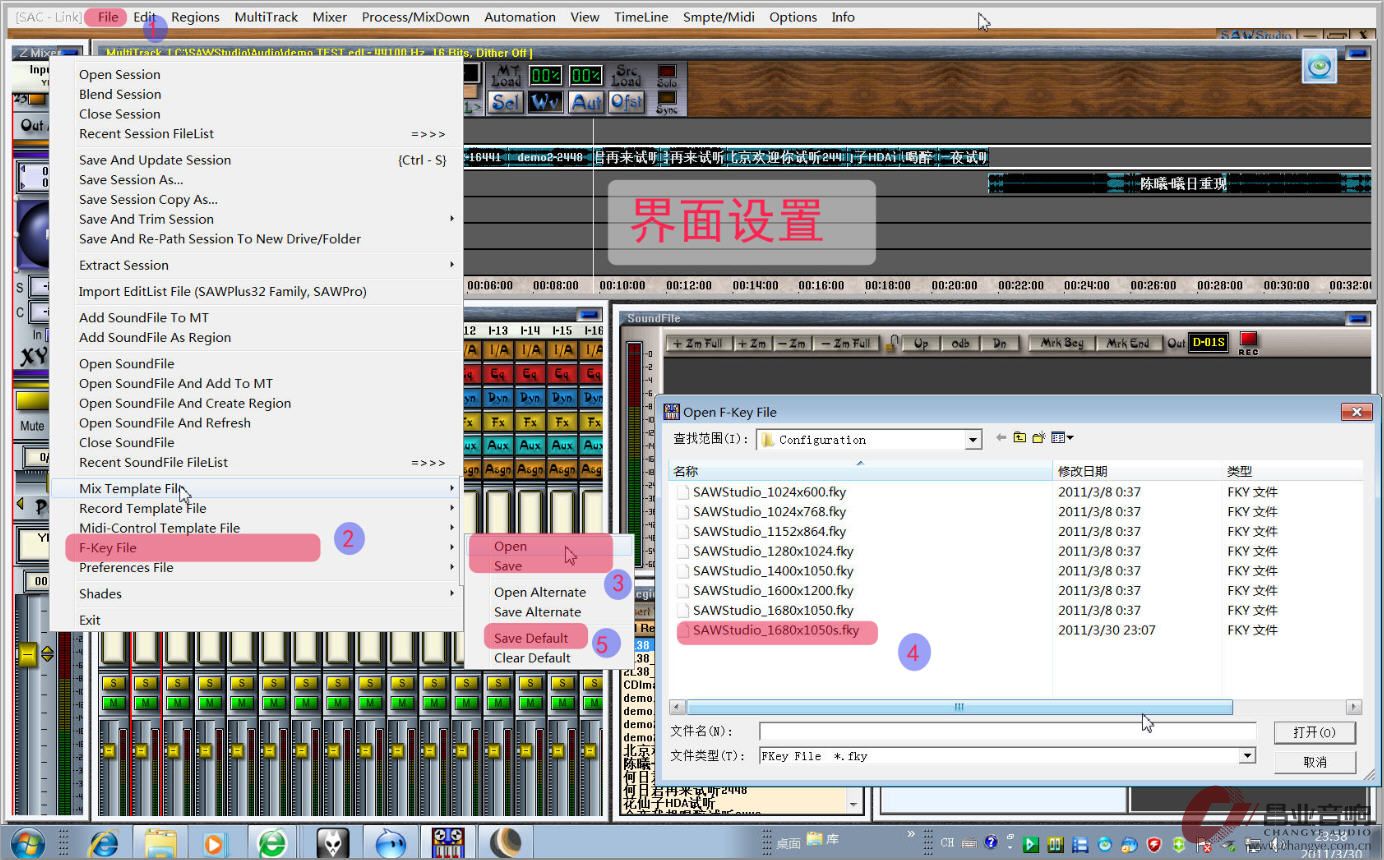The height and width of the screenshot is (860, 1384).
Task: Click the Dn button in SoundFile toolbar
Action: (x=999, y=343)
